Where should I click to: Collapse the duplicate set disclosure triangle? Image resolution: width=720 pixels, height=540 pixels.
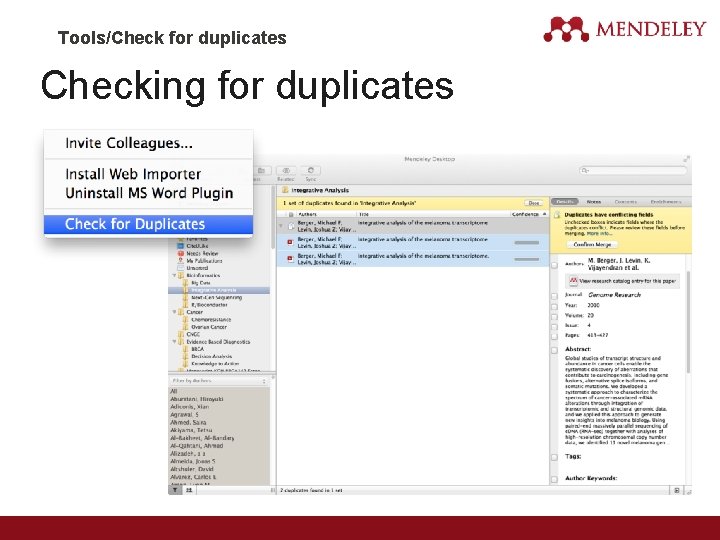(281, 225)
